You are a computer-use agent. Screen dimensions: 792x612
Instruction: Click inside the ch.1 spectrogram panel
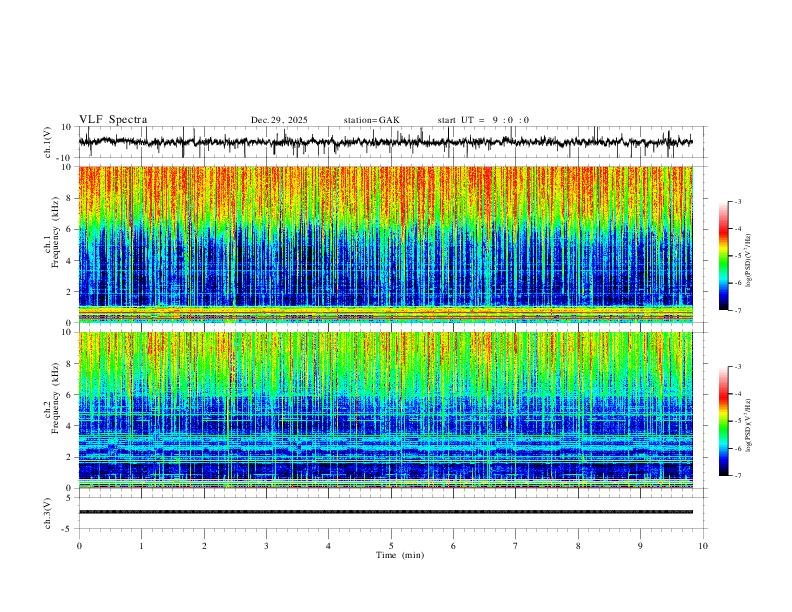coord(386,244)
